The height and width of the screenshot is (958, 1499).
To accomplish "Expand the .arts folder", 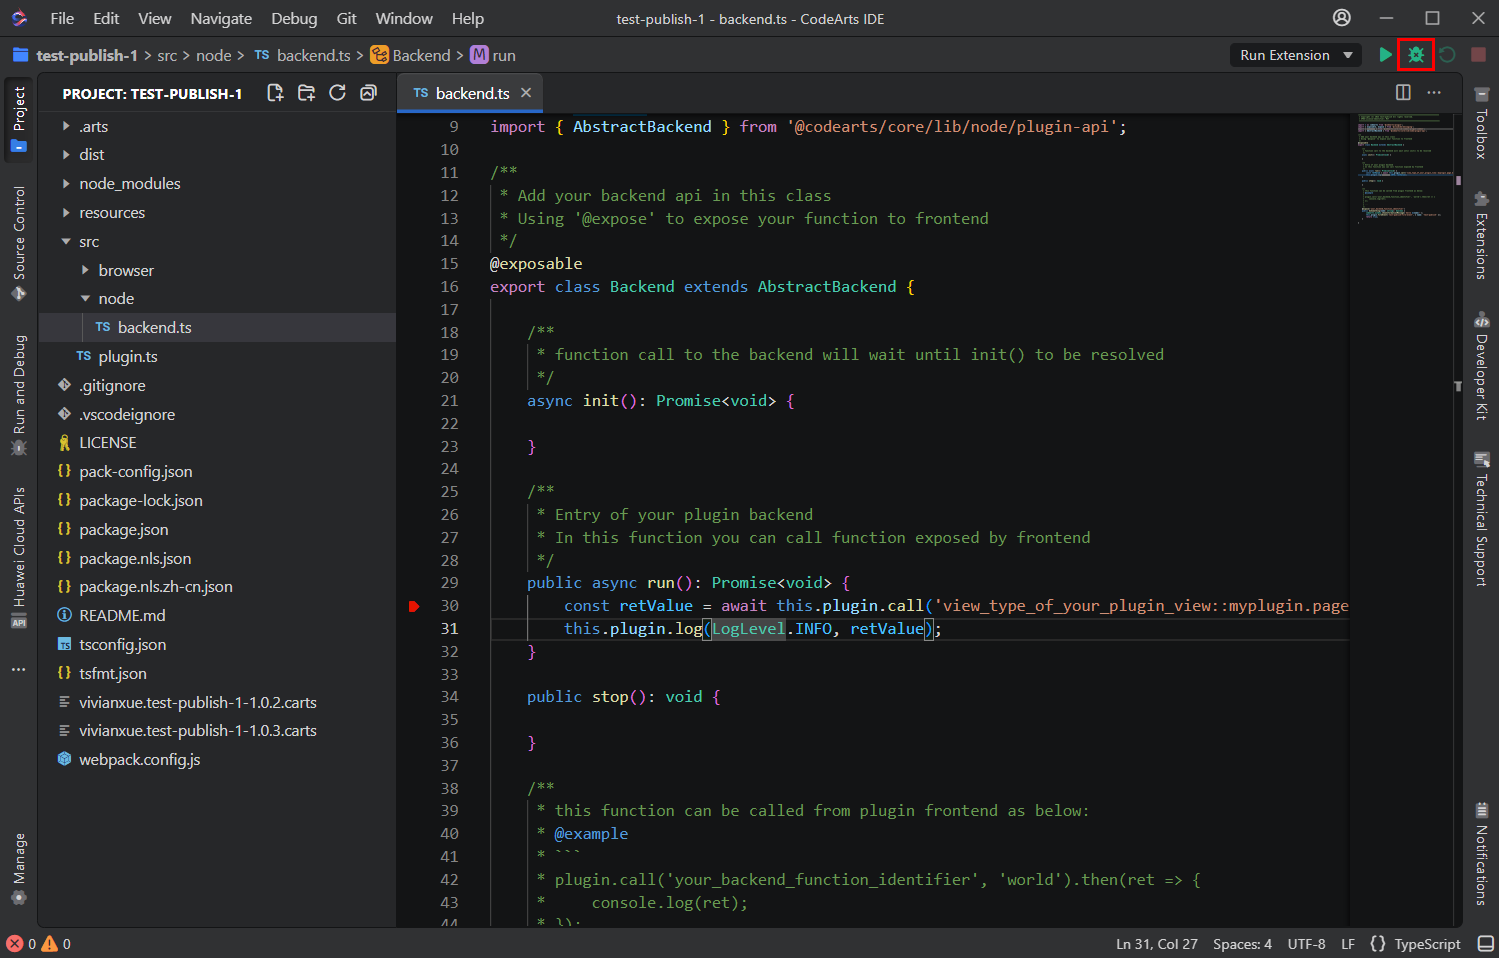I will [66, 126].
